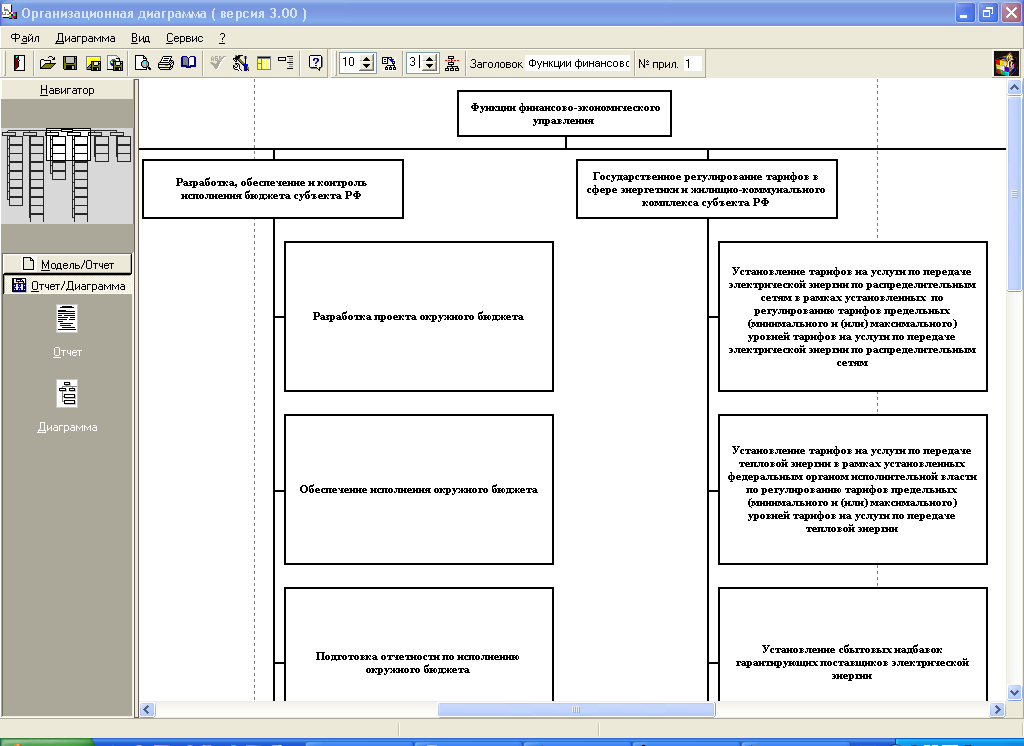The image size is (1024, 746).
Task: Click the horizontal scrollbar right arrow
Action: (x=997, y=709)
